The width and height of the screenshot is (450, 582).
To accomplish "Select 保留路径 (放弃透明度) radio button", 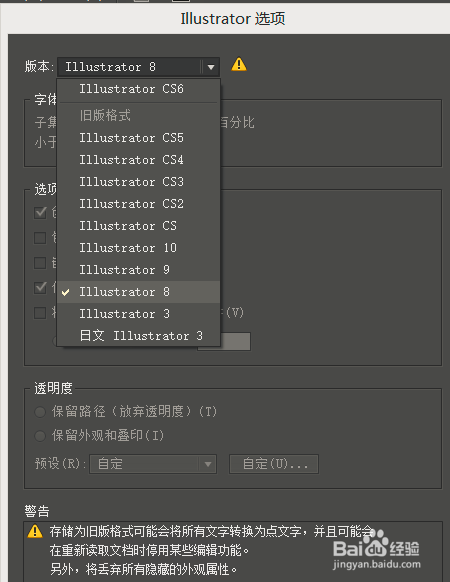I will tap(40, 412).
